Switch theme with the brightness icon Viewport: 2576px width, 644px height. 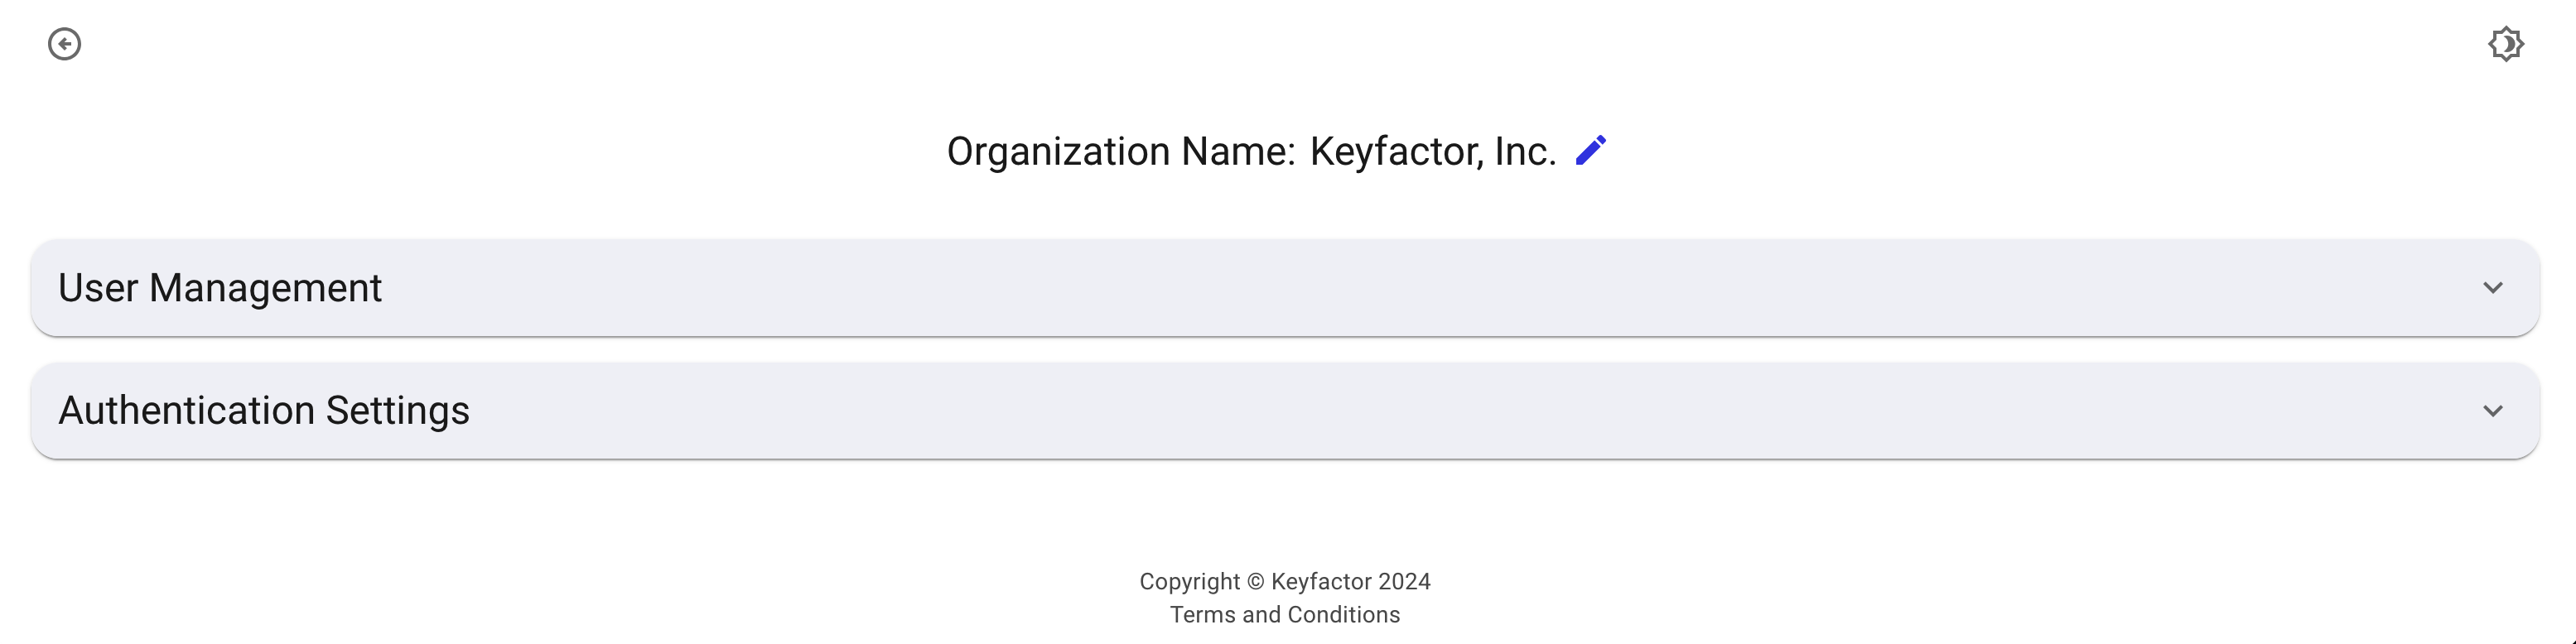point(2506,44)
